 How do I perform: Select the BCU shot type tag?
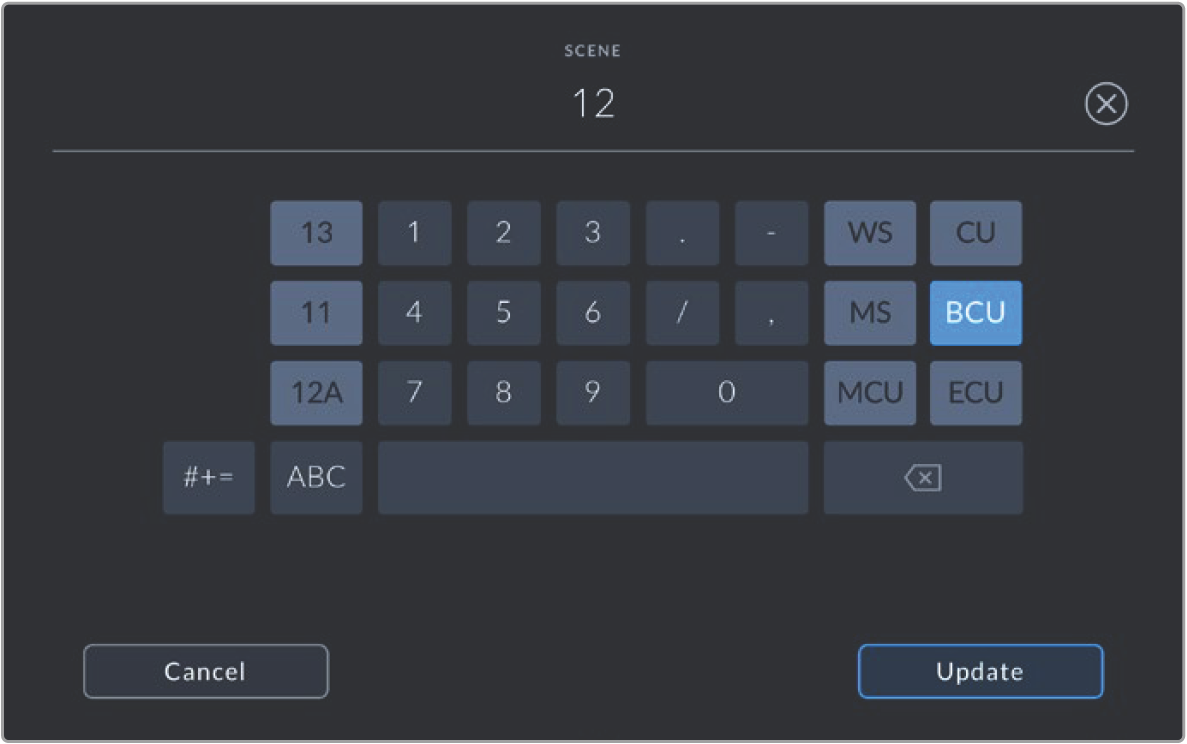[975, 313]
